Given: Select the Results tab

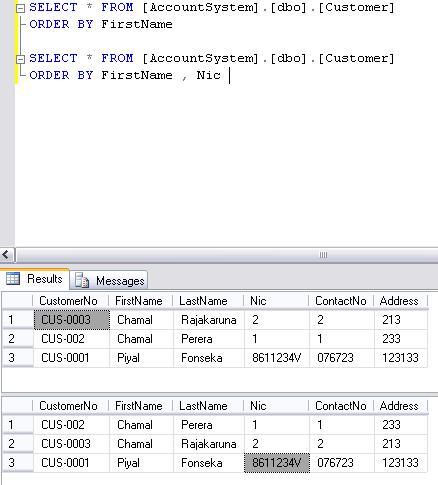Looking at the screenshot, I should pos(35,279).
